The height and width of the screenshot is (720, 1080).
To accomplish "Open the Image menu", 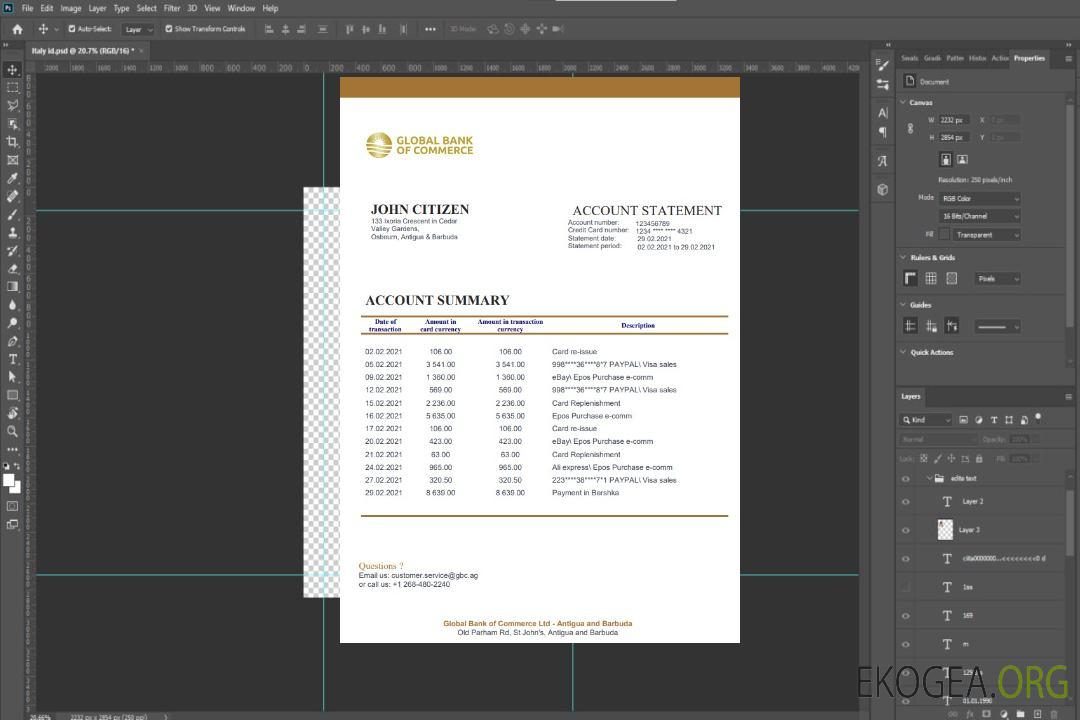I will [71, 8].
